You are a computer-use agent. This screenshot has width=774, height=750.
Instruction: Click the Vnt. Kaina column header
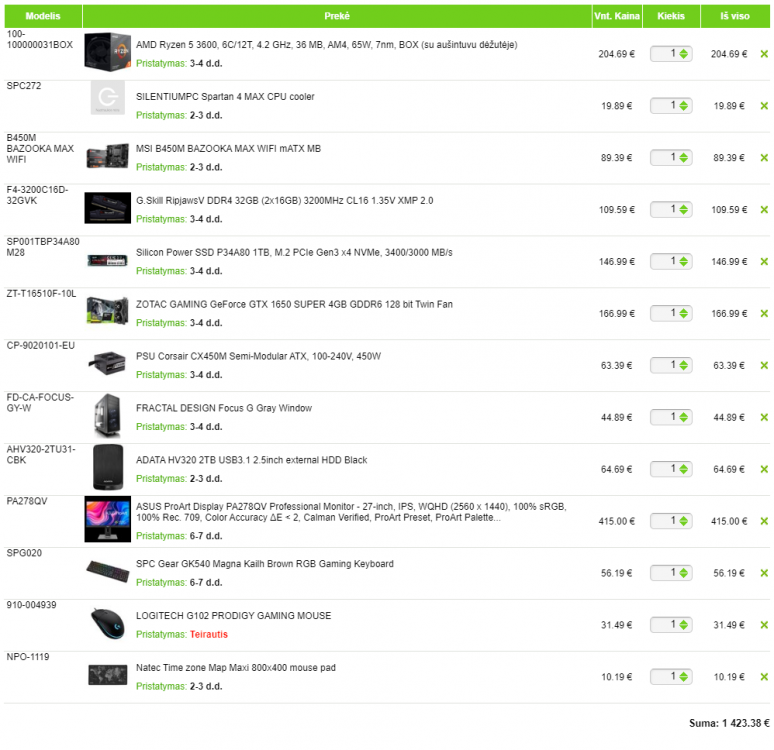pyautogui.click(x=617, y=16)
